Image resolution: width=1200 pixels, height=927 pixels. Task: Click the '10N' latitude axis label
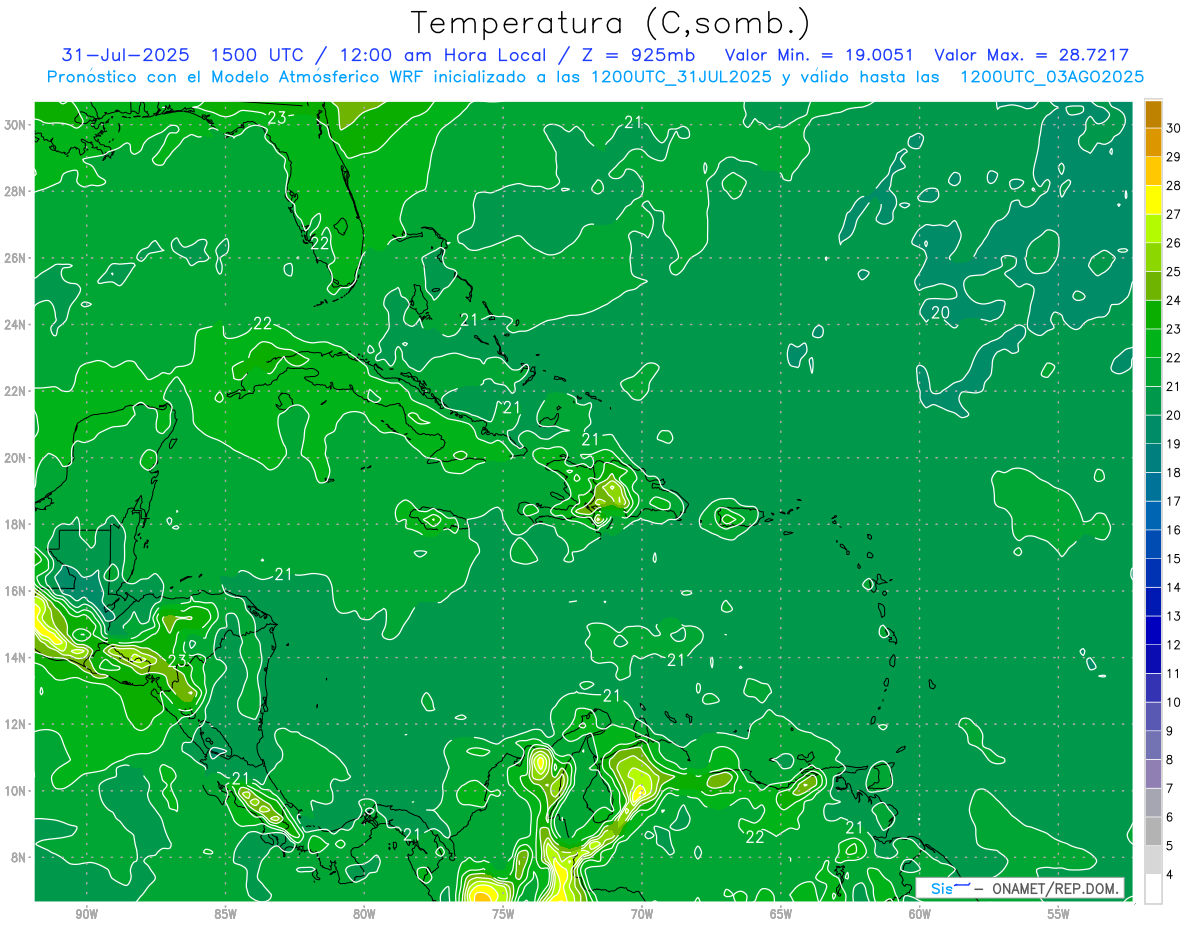tap(15, 791)
